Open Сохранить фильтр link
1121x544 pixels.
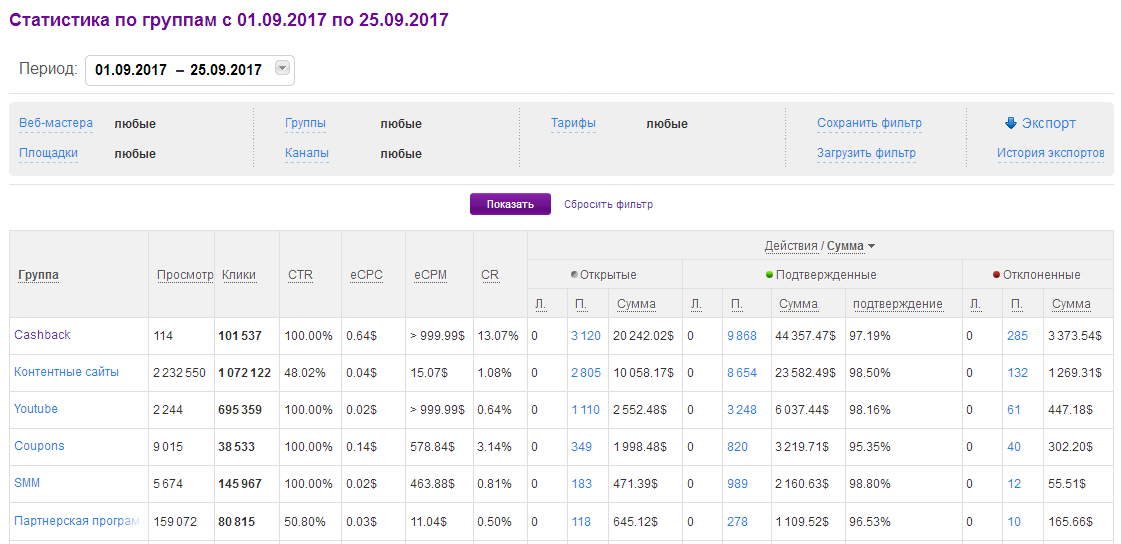[x=869, y=123]
